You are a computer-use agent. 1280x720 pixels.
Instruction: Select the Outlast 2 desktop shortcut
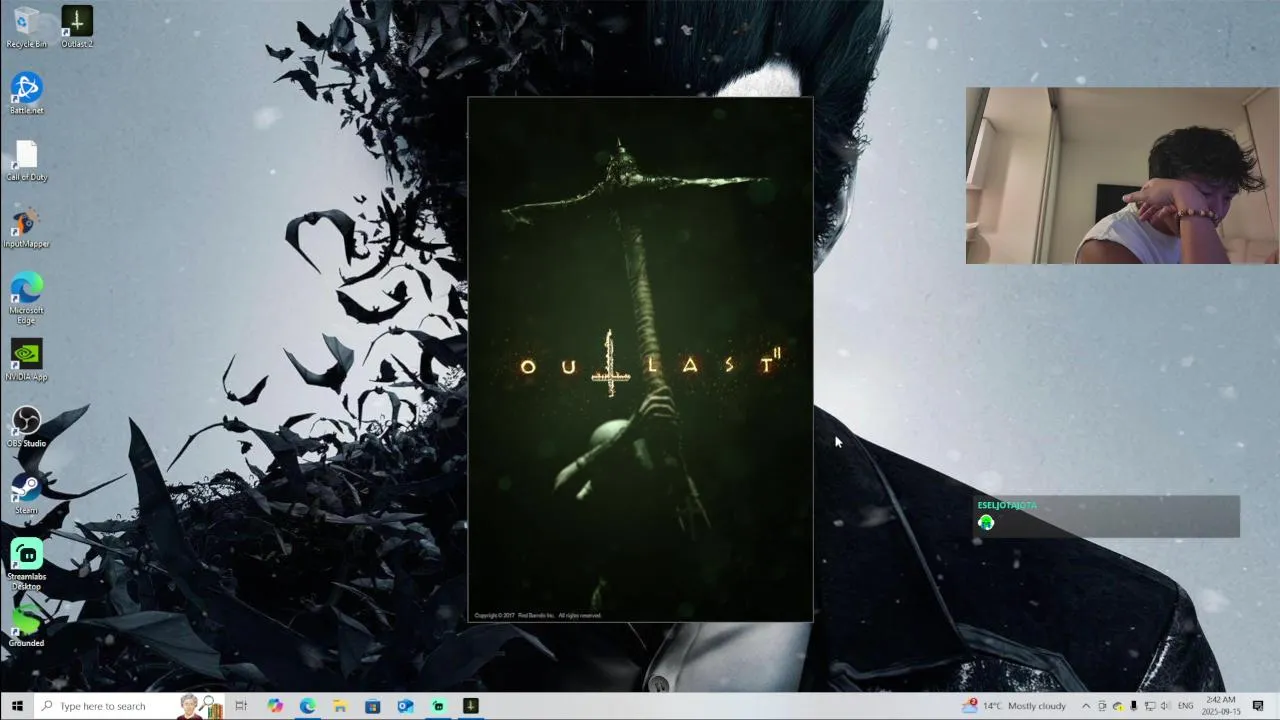(77, 27)
